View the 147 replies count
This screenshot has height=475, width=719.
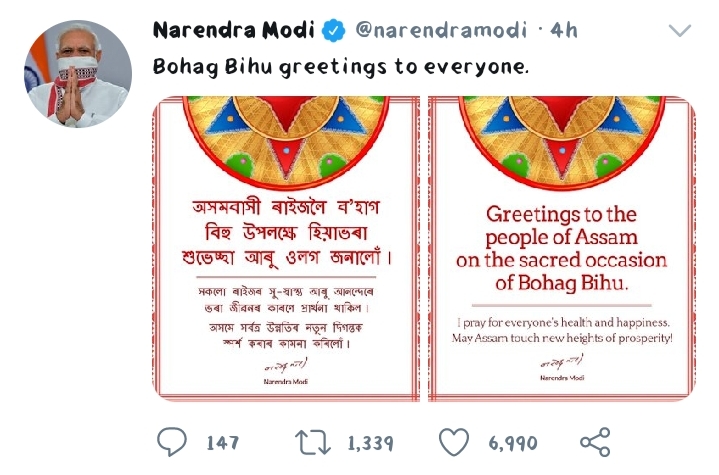[222, 443]
